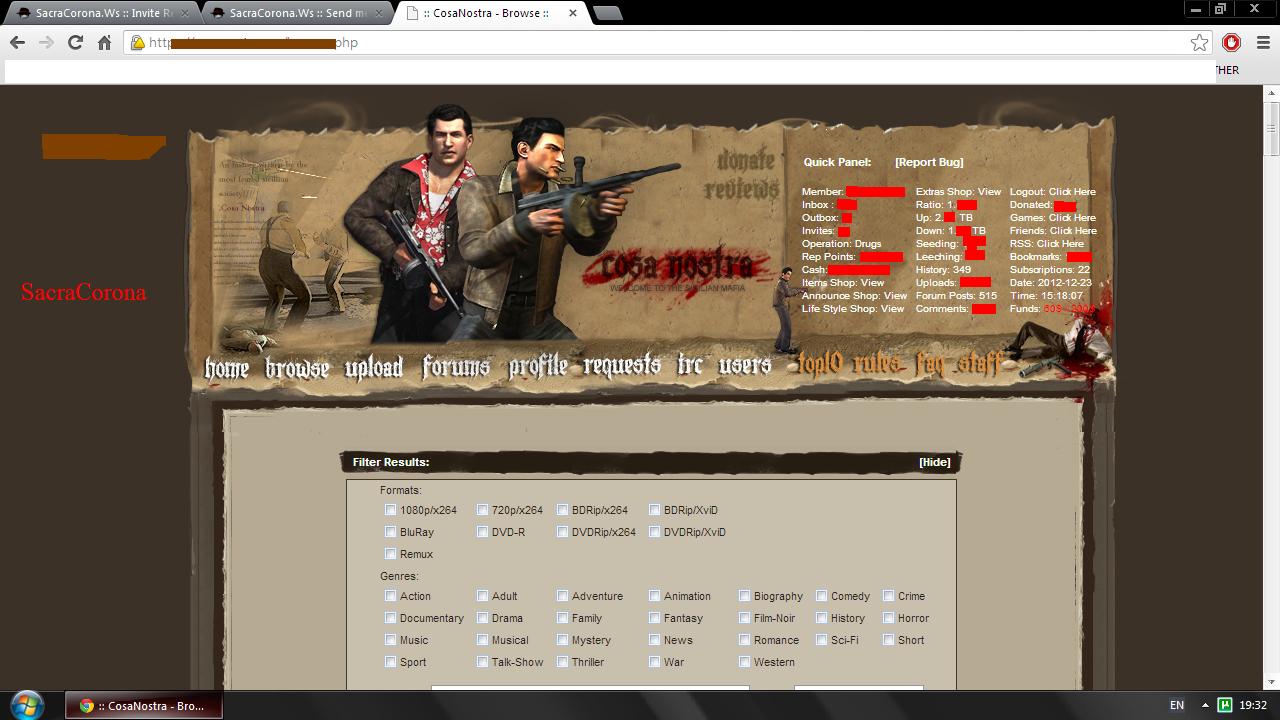Go to requests in the navigation
The height and width of the screenshot is (720, 1280).
(x=623, y=366)
